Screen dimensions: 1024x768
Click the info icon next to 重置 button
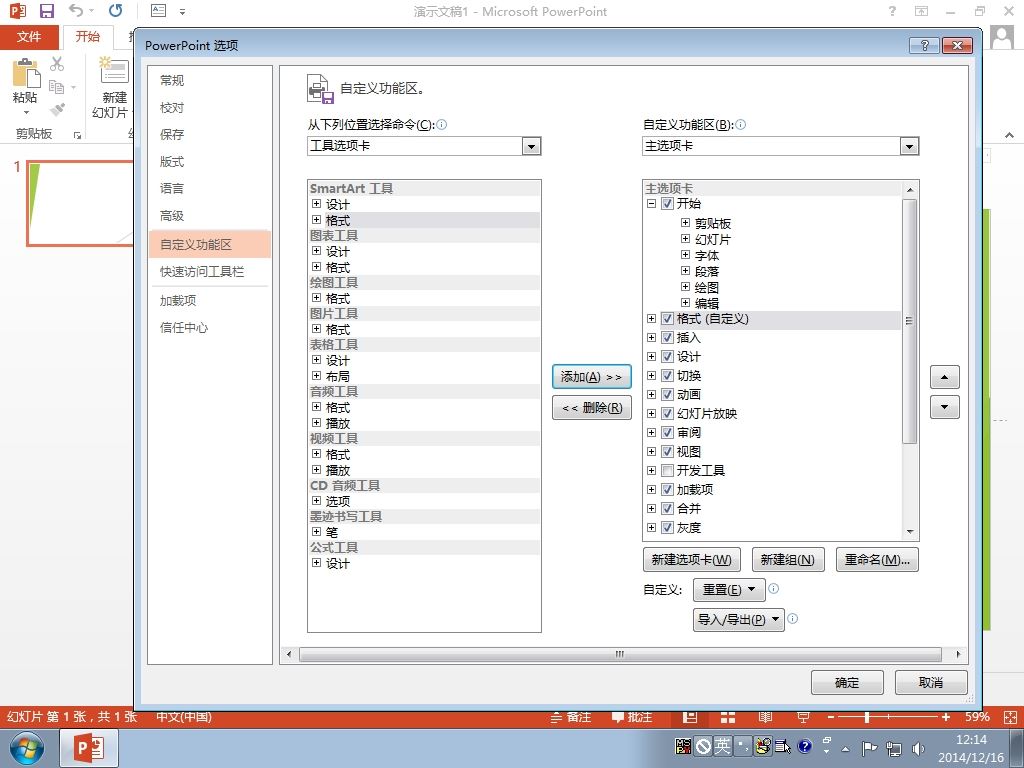coord(773,588)
